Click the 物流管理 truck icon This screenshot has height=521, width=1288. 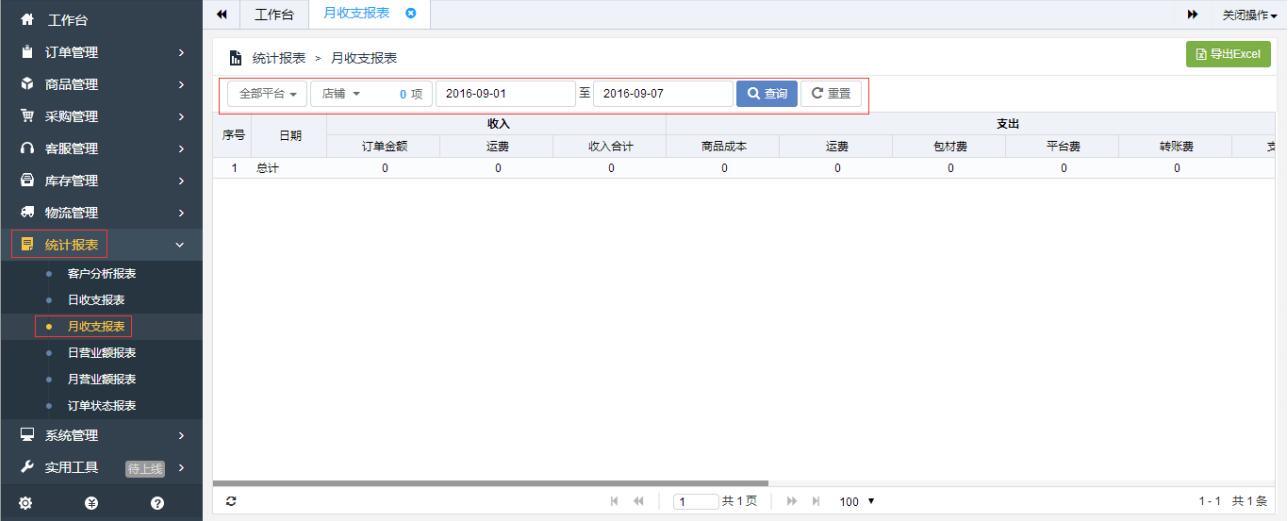tap(25, 212)
